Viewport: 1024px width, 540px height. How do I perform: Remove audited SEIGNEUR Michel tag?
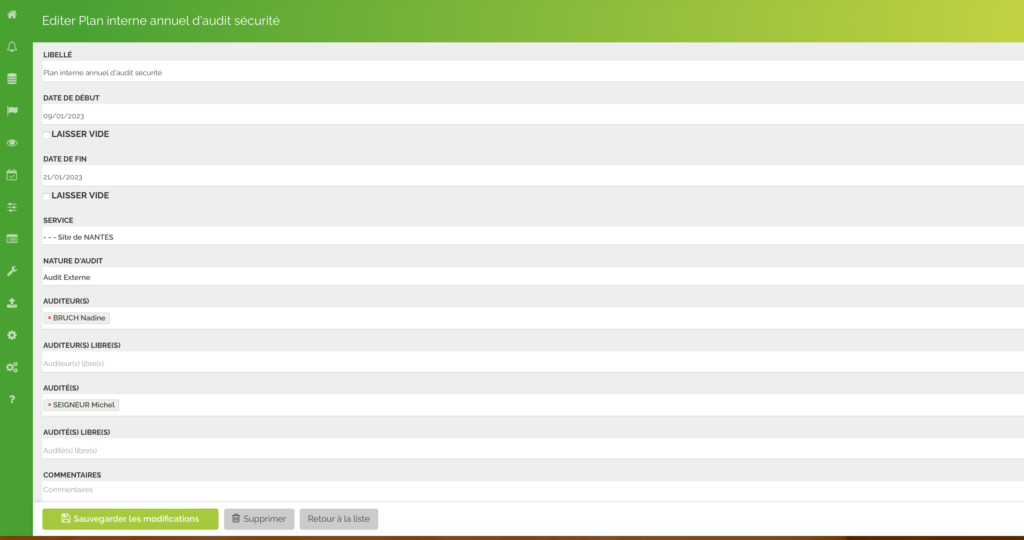[x=49, y=405]
